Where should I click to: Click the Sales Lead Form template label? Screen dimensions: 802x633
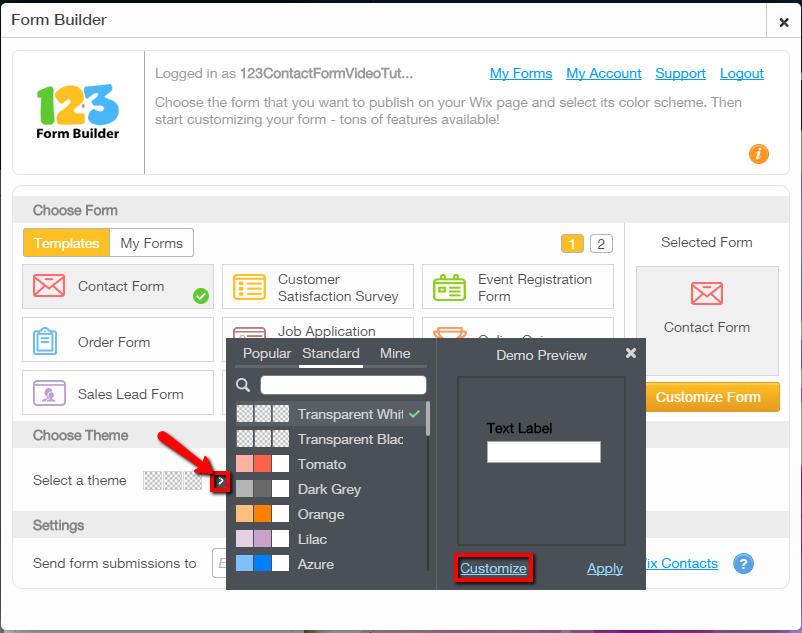tap(130, 394)
